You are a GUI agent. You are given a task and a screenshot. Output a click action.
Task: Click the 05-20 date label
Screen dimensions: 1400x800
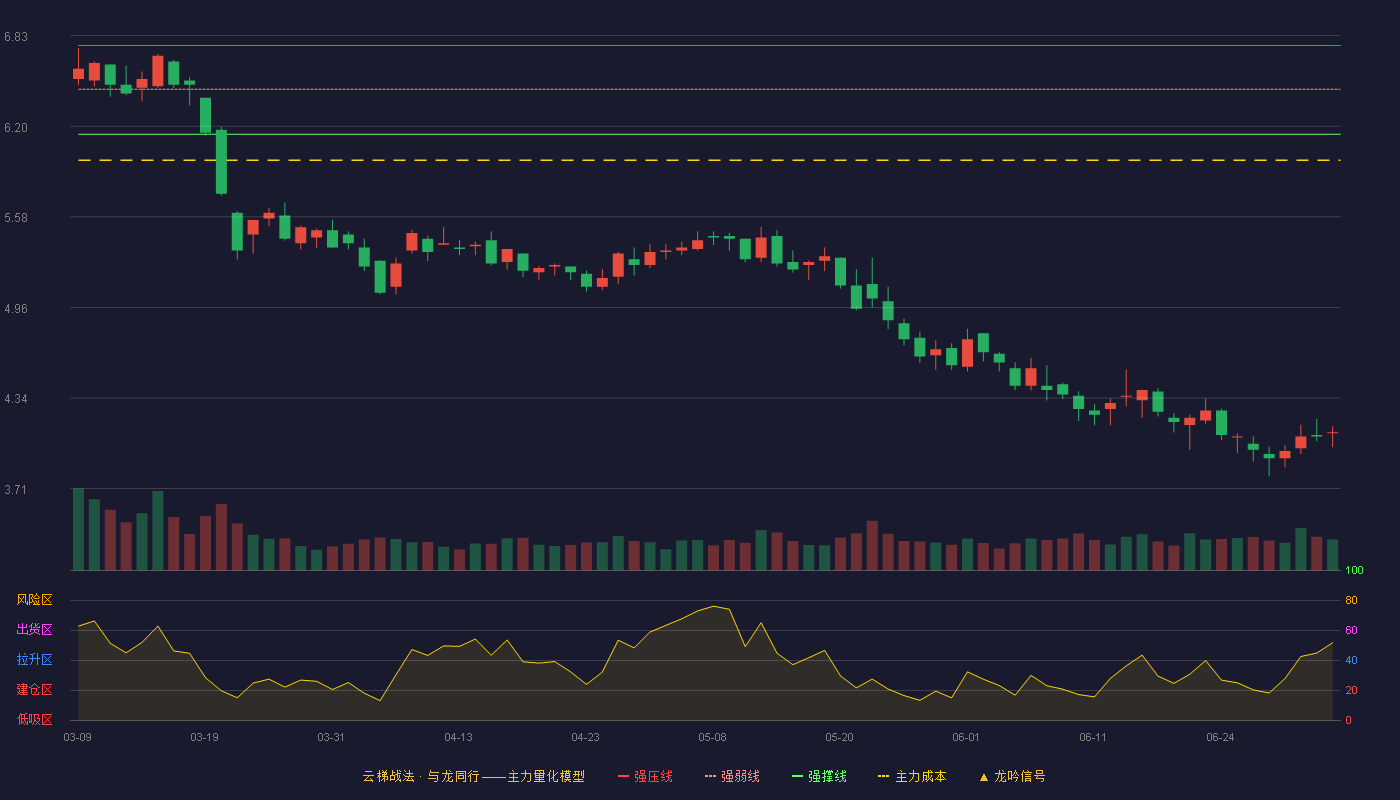(839, 737)
